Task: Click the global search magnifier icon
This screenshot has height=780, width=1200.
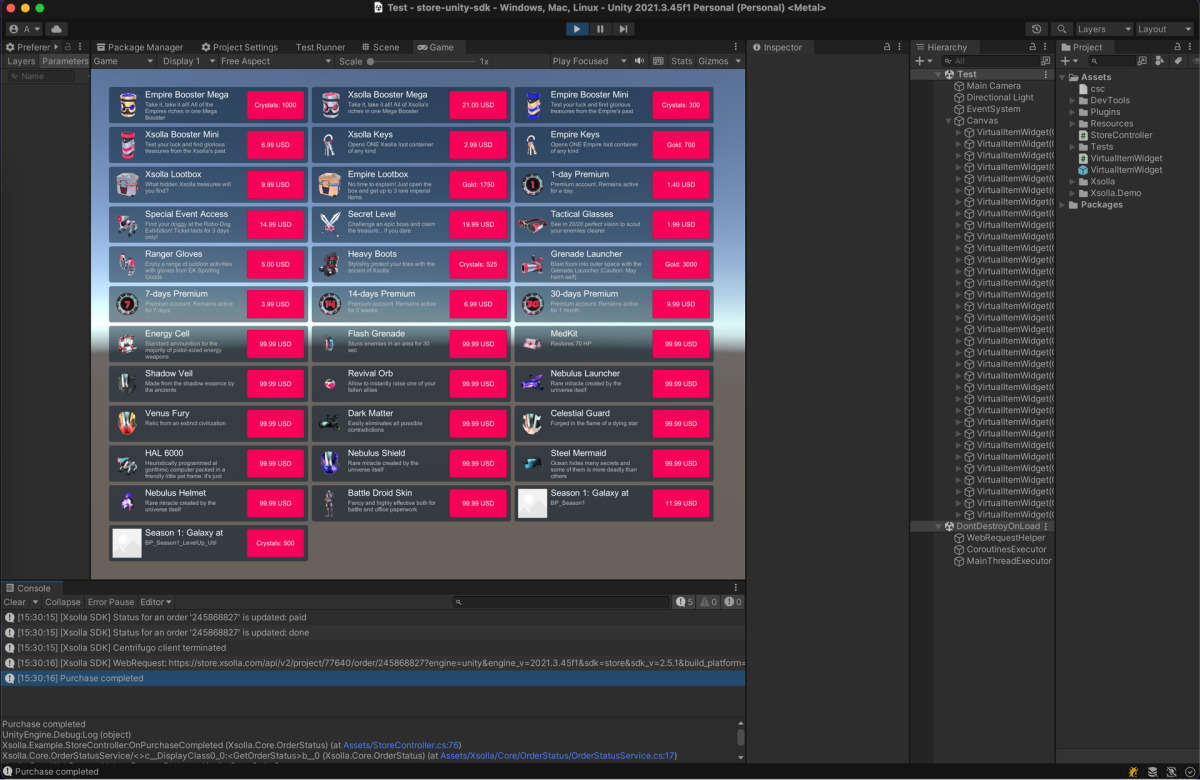Action: (x=1062, y=29)
